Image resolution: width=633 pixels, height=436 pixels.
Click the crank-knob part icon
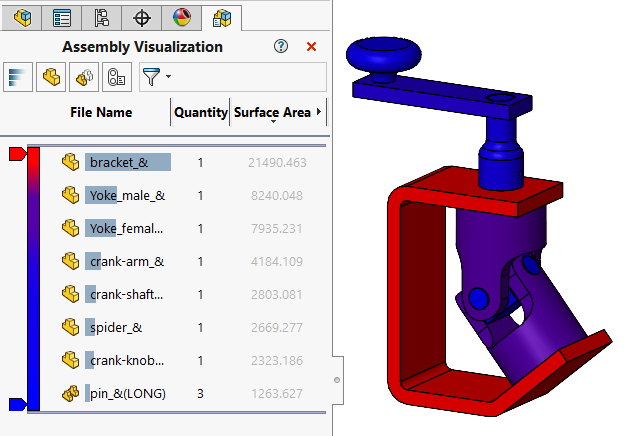[71, 361]
